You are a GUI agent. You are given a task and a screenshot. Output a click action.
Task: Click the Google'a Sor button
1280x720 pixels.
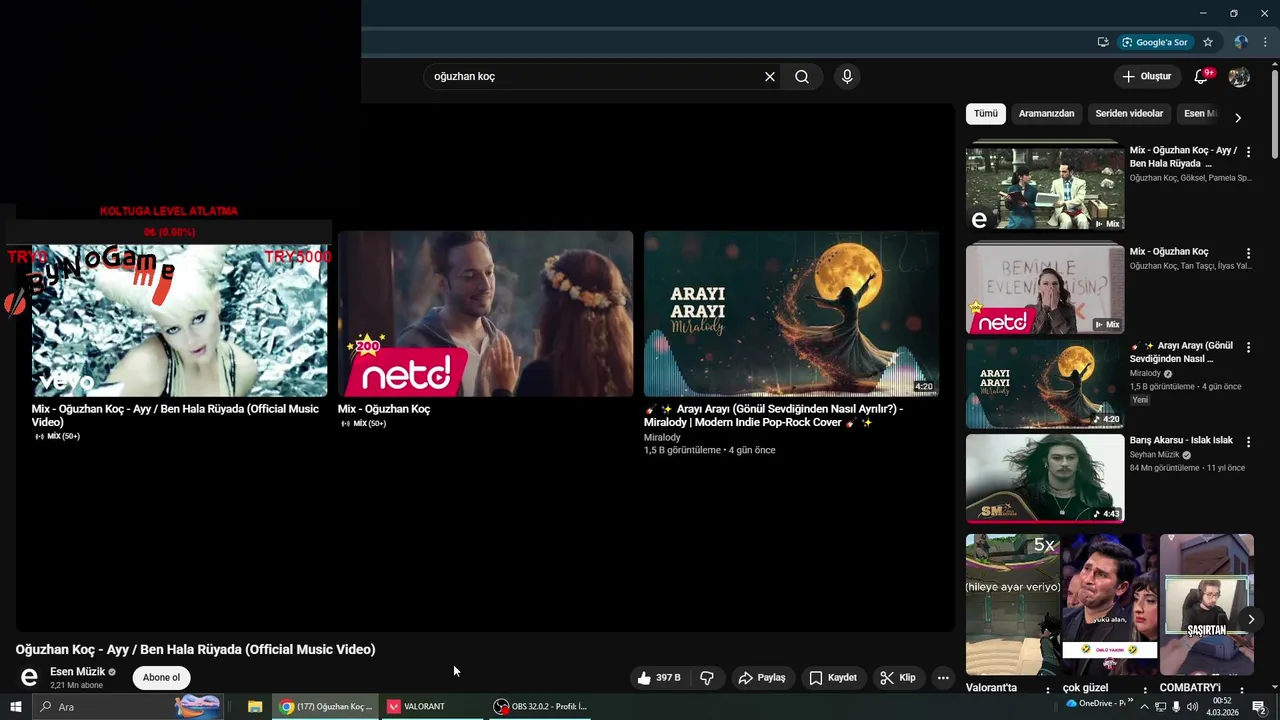pyautogui.click(x=1155, y=42)
